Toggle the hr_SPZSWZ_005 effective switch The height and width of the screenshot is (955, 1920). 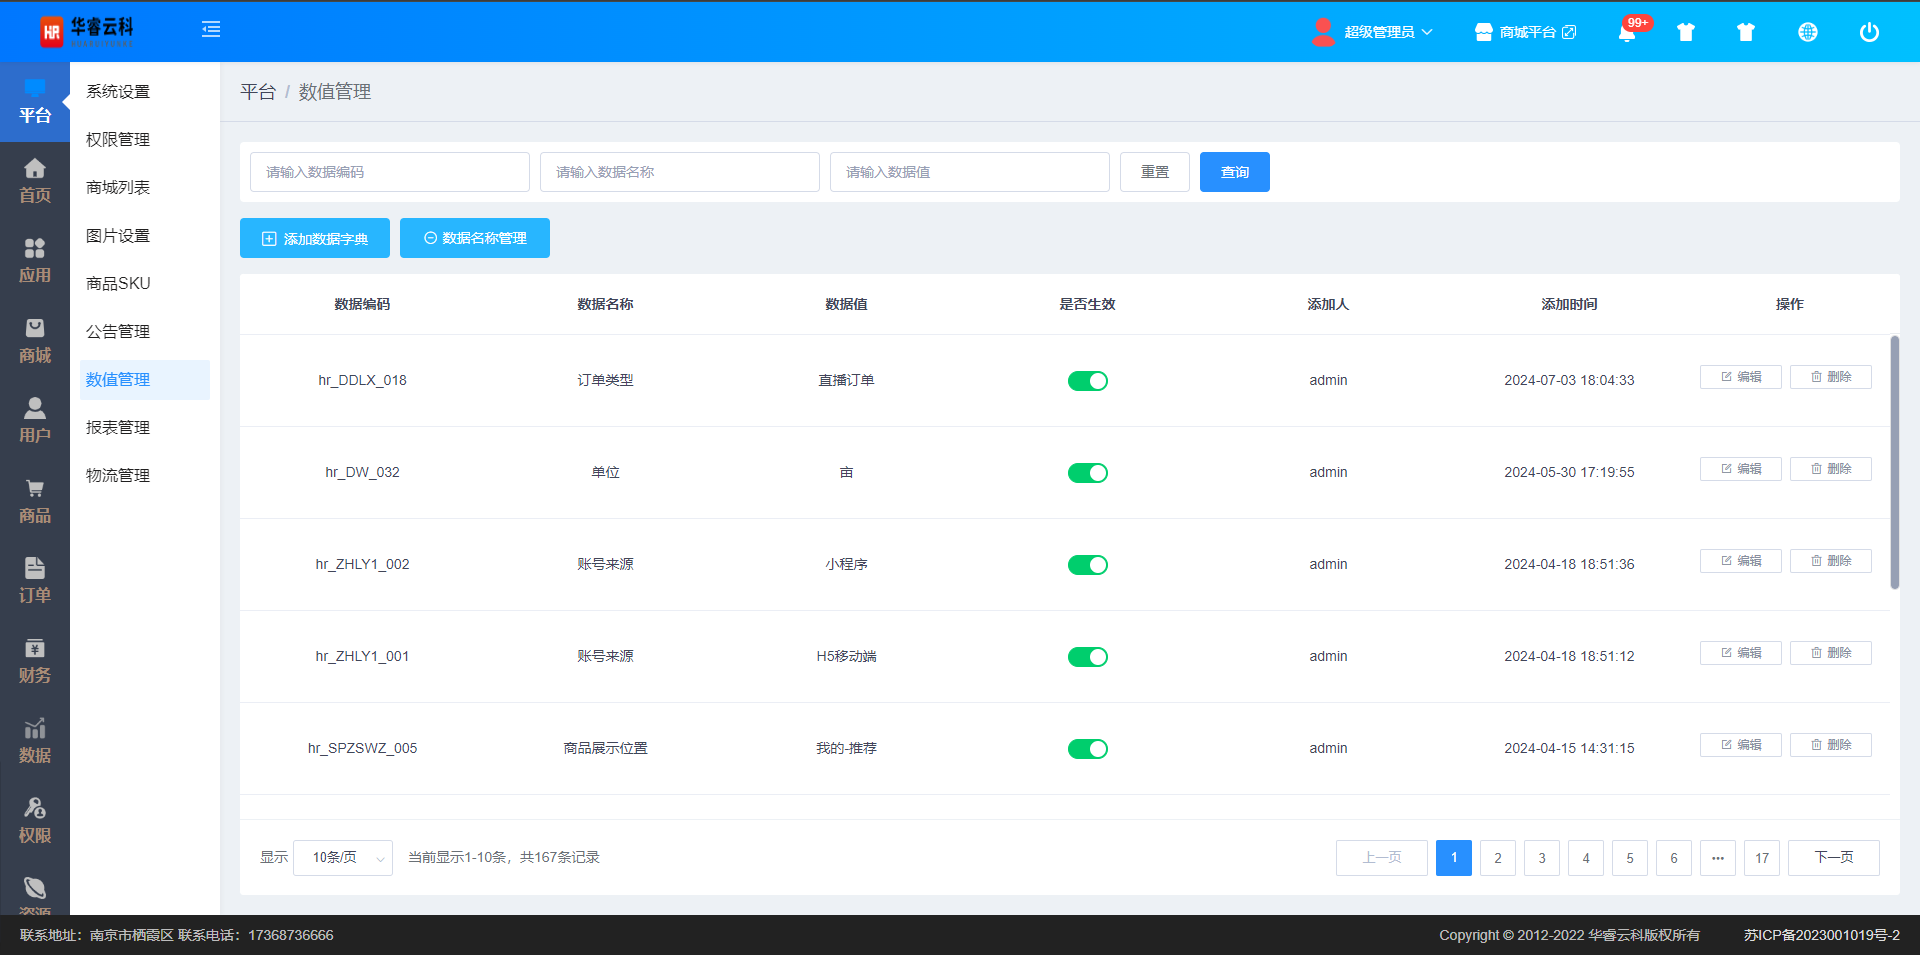coord(1087,749)
